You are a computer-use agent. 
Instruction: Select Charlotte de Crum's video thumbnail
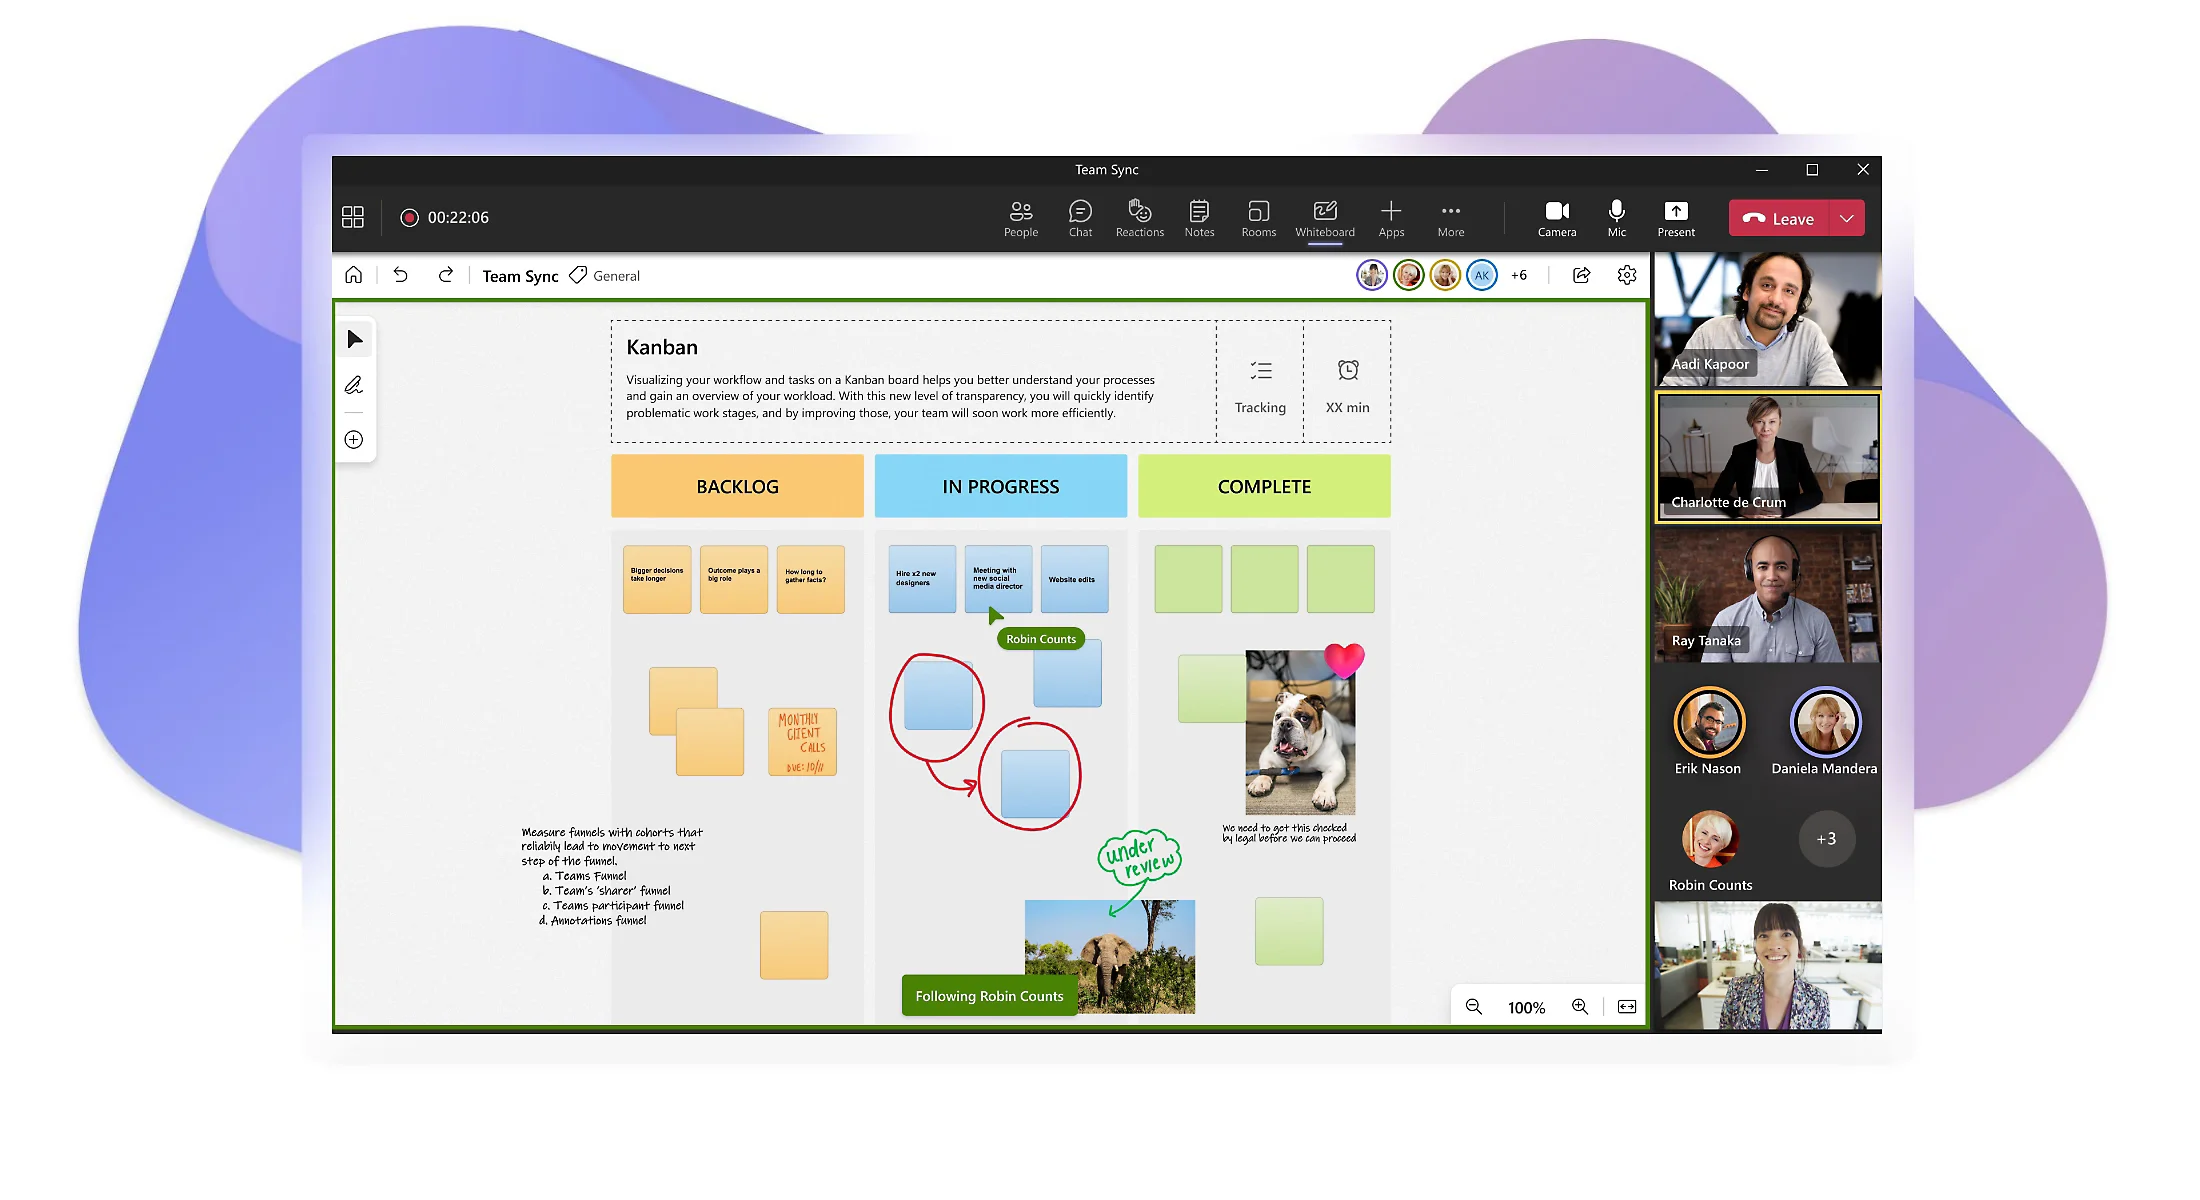[1766, 458]
